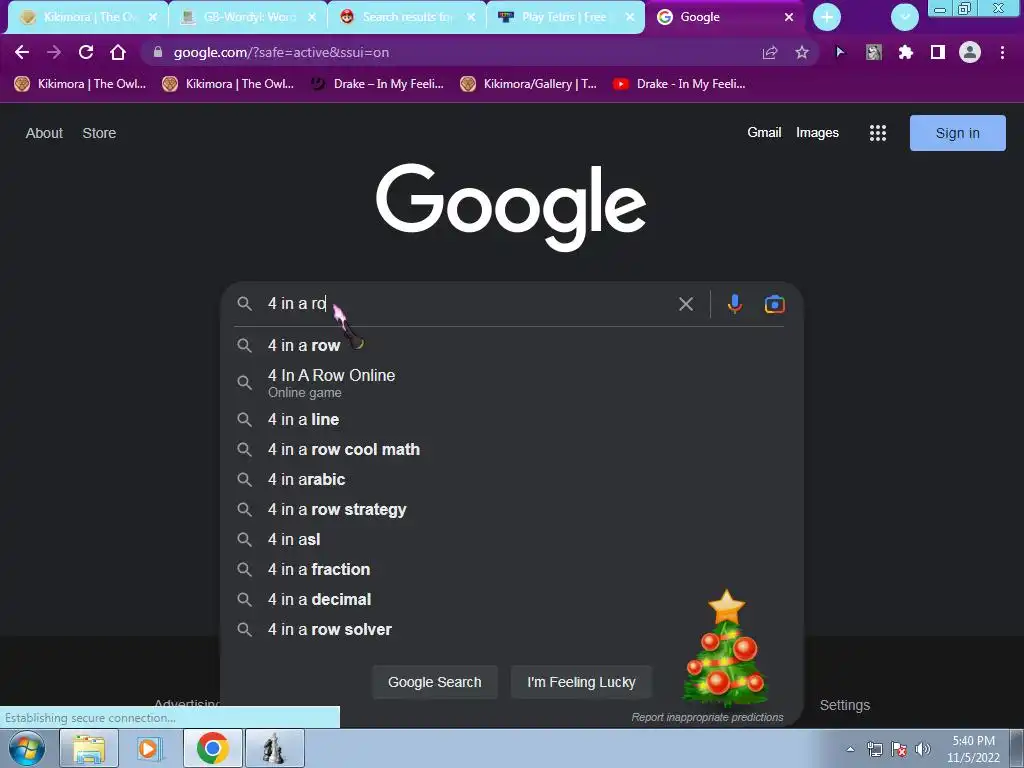The height and width of the screenshot is (768, 1024).
Task: Open the Google apps grid
Action: 878,133
